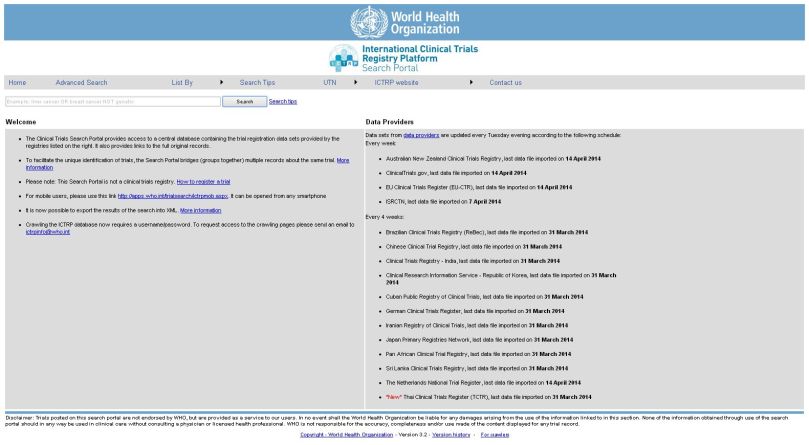Click the Iranian Registry of Clinical Trials entry
The image size is (809, 445).
tap(477, 326)
